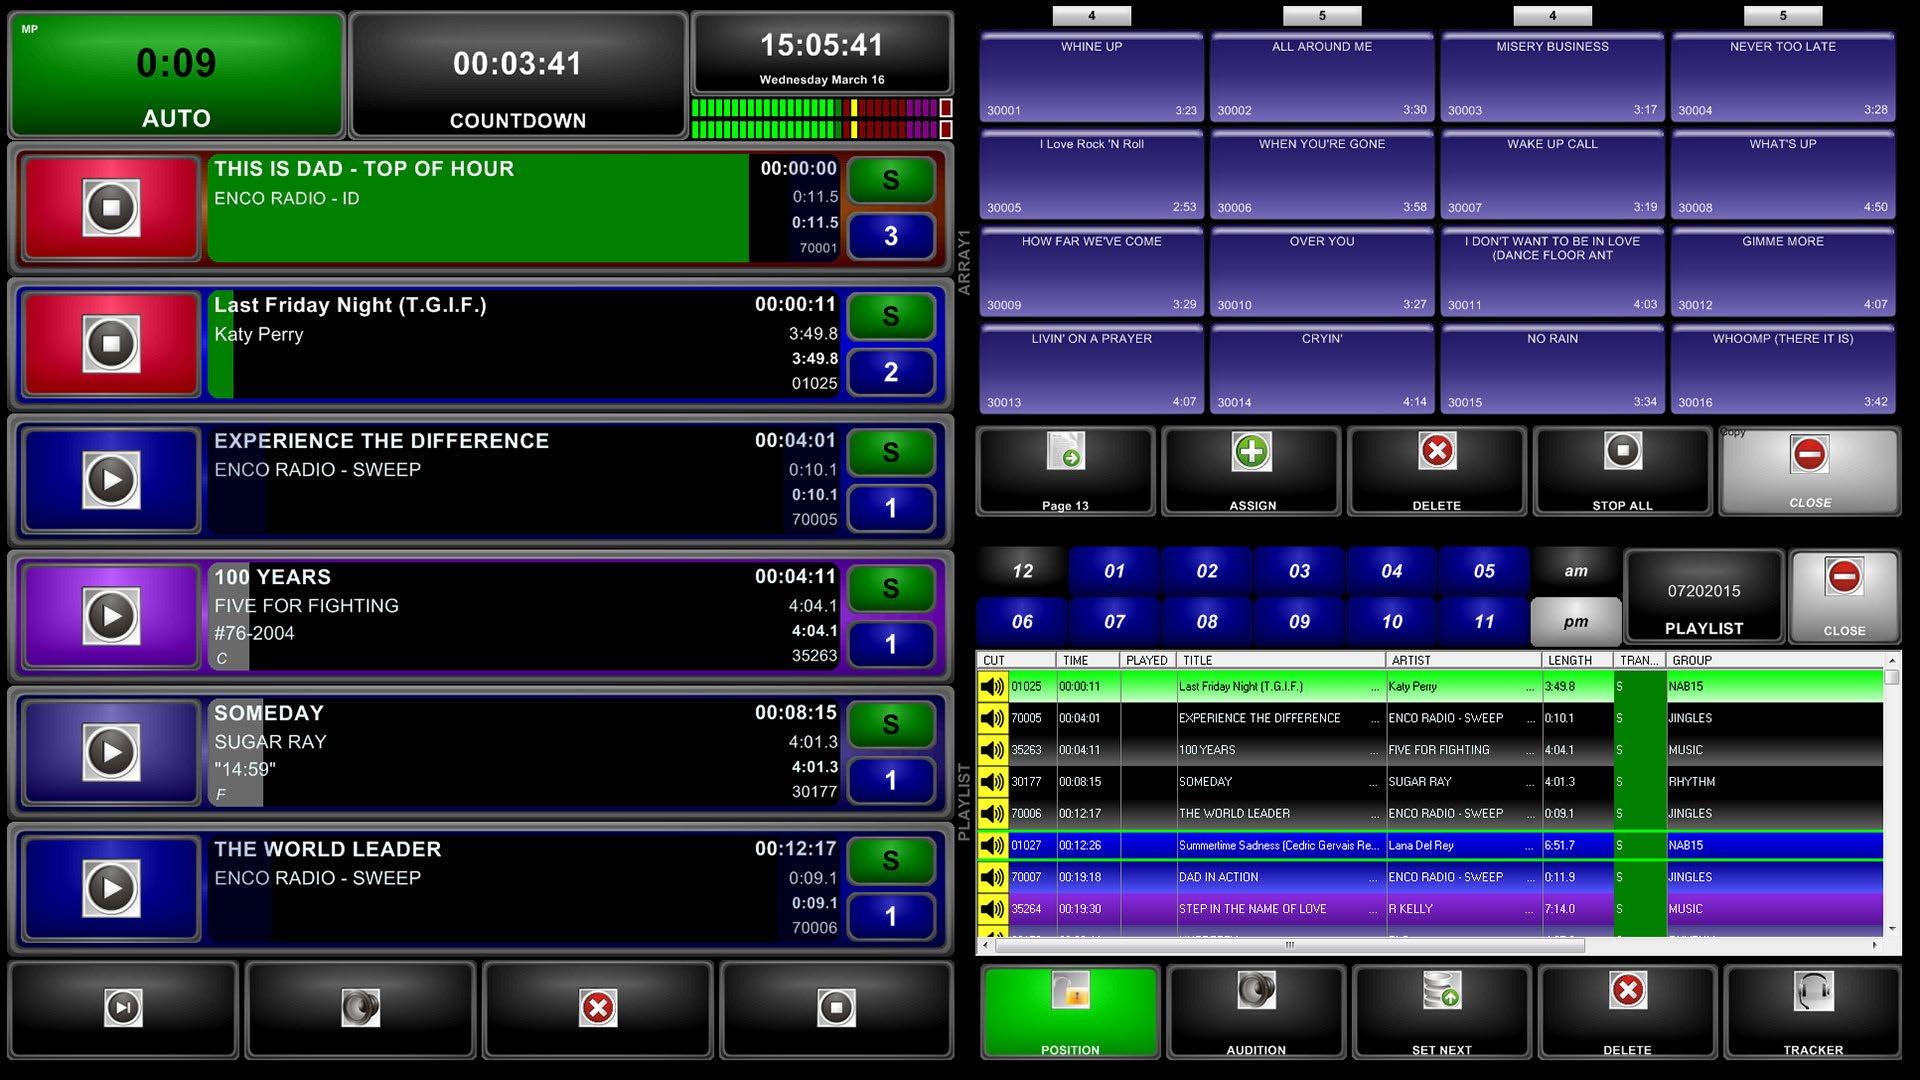This screenshot has width=1920, height=1080.
Task: Select the am toggle button
Action: click(x=1575, y=571)
